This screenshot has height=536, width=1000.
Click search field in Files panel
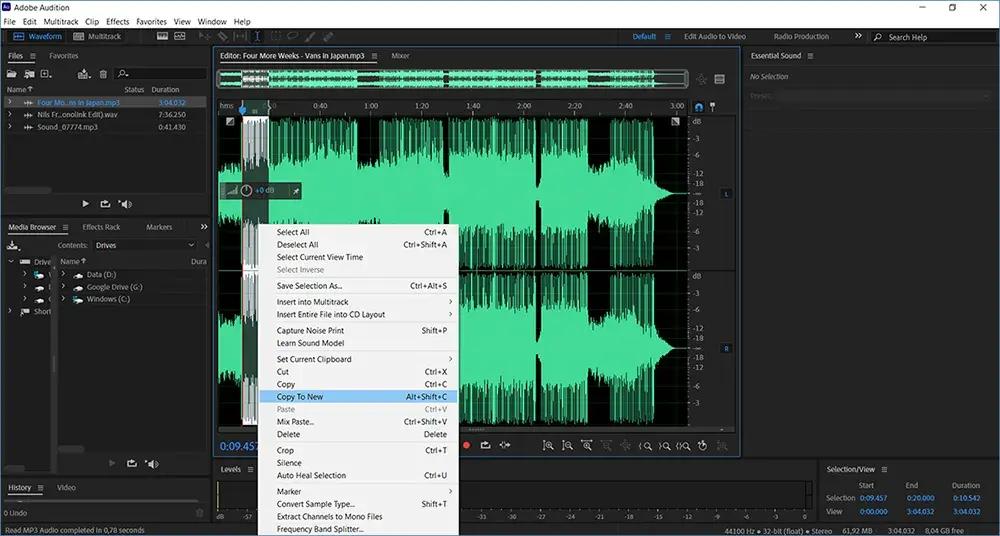pyautogui.click(x=161, y=75)
